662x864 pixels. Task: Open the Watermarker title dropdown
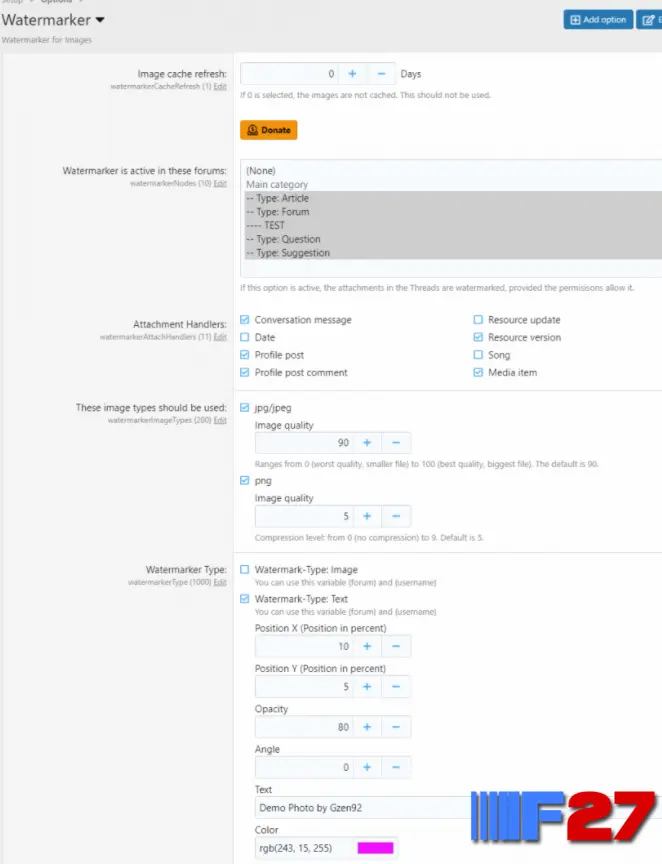coord(99,20)
